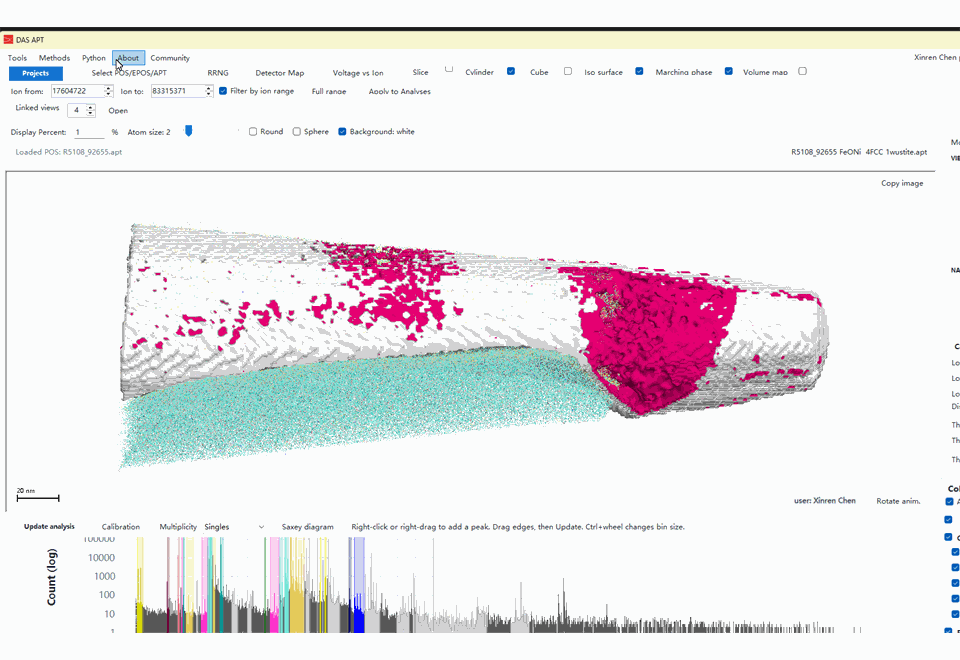Click Apply to Analyses
The width and height of the screenshot is (960, 660).
point(400,91)
